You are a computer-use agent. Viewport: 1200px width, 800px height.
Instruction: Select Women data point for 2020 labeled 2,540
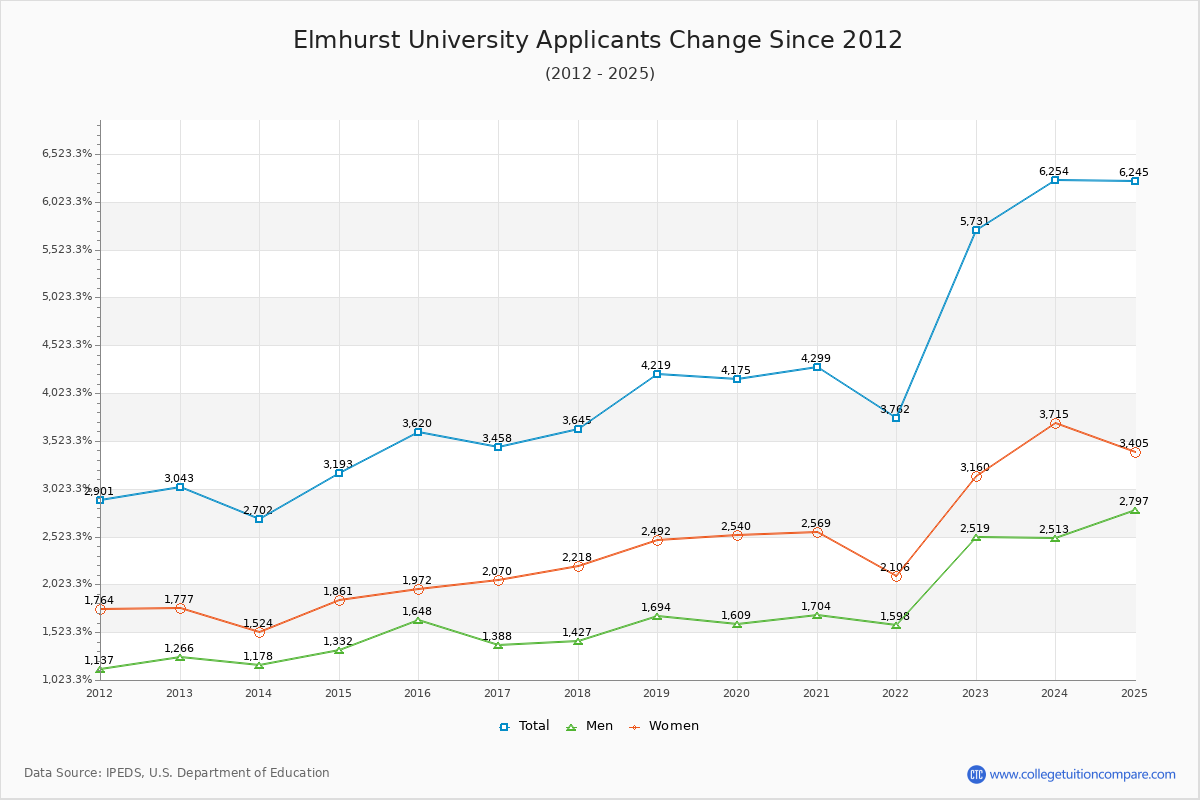pyautogui.click(x=737, y=535)
